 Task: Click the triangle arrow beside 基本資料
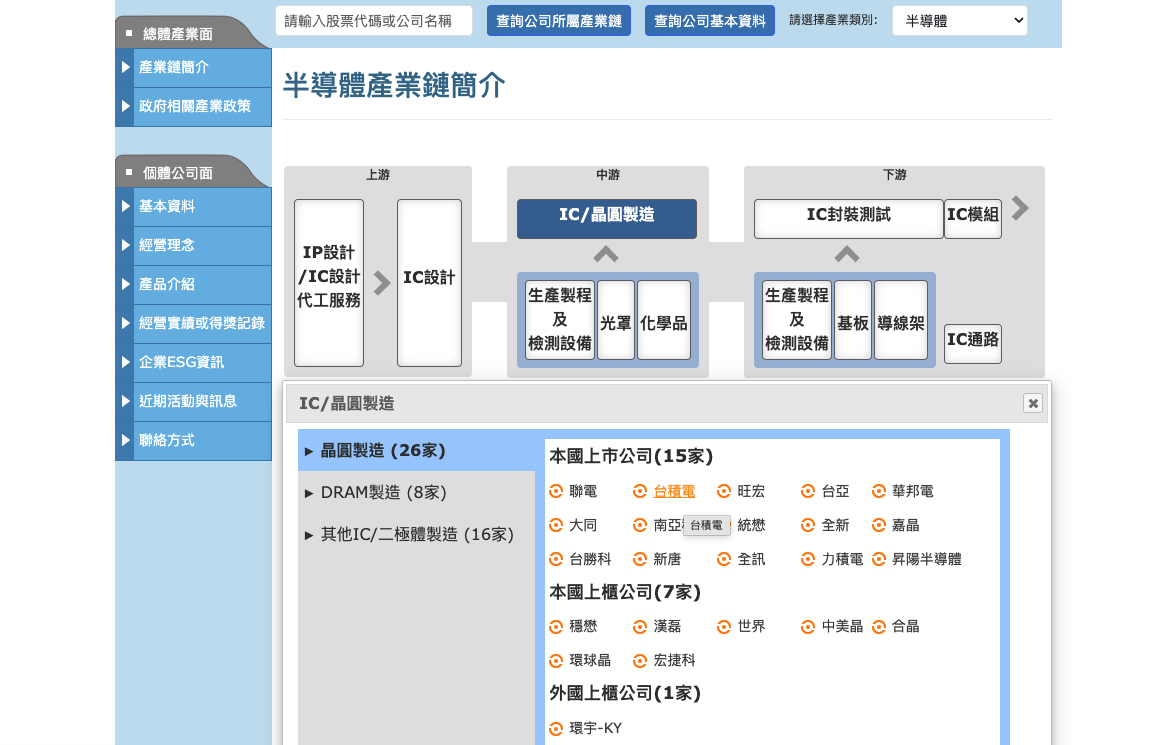[125, 206]
